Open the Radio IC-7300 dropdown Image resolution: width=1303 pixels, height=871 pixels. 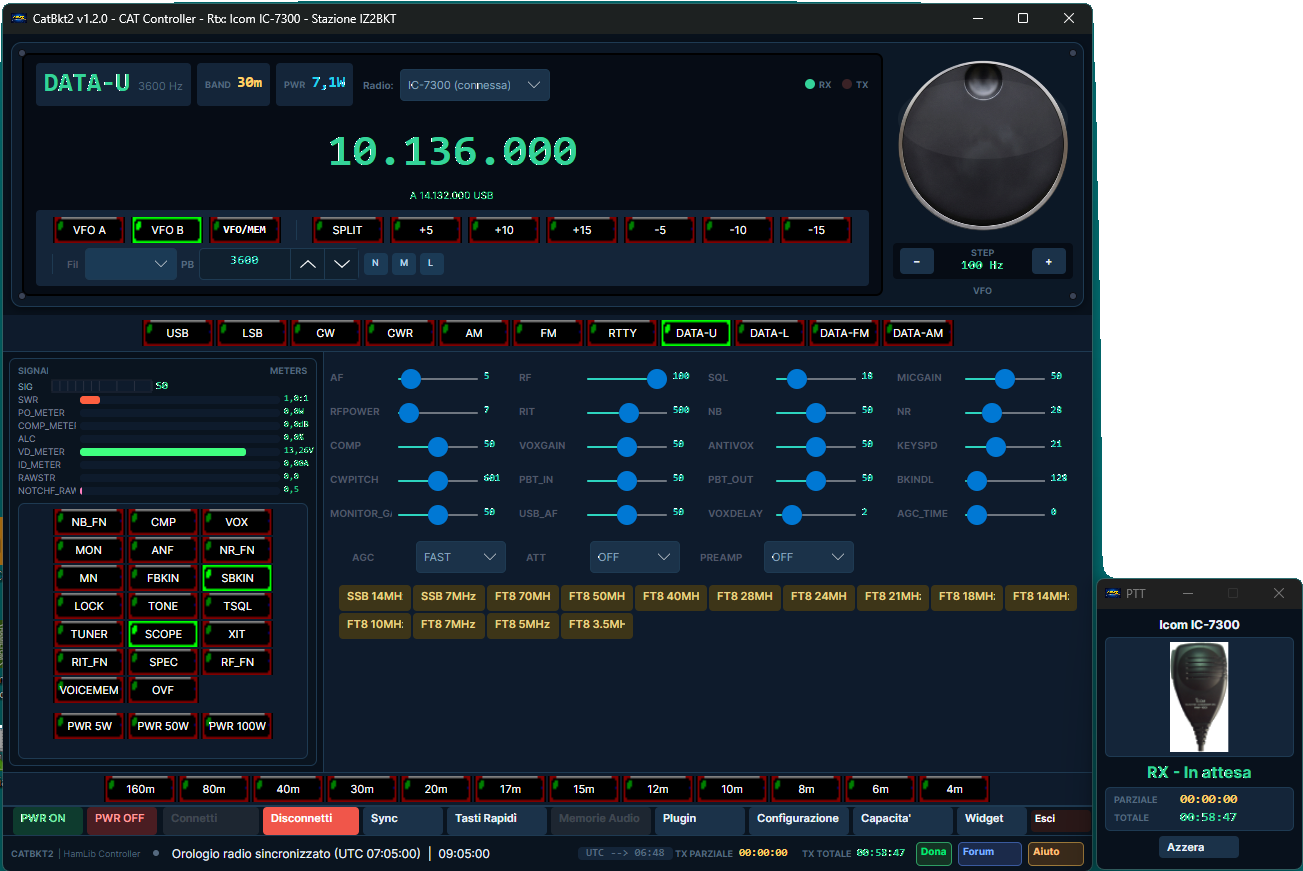click(x=475, y=85)
